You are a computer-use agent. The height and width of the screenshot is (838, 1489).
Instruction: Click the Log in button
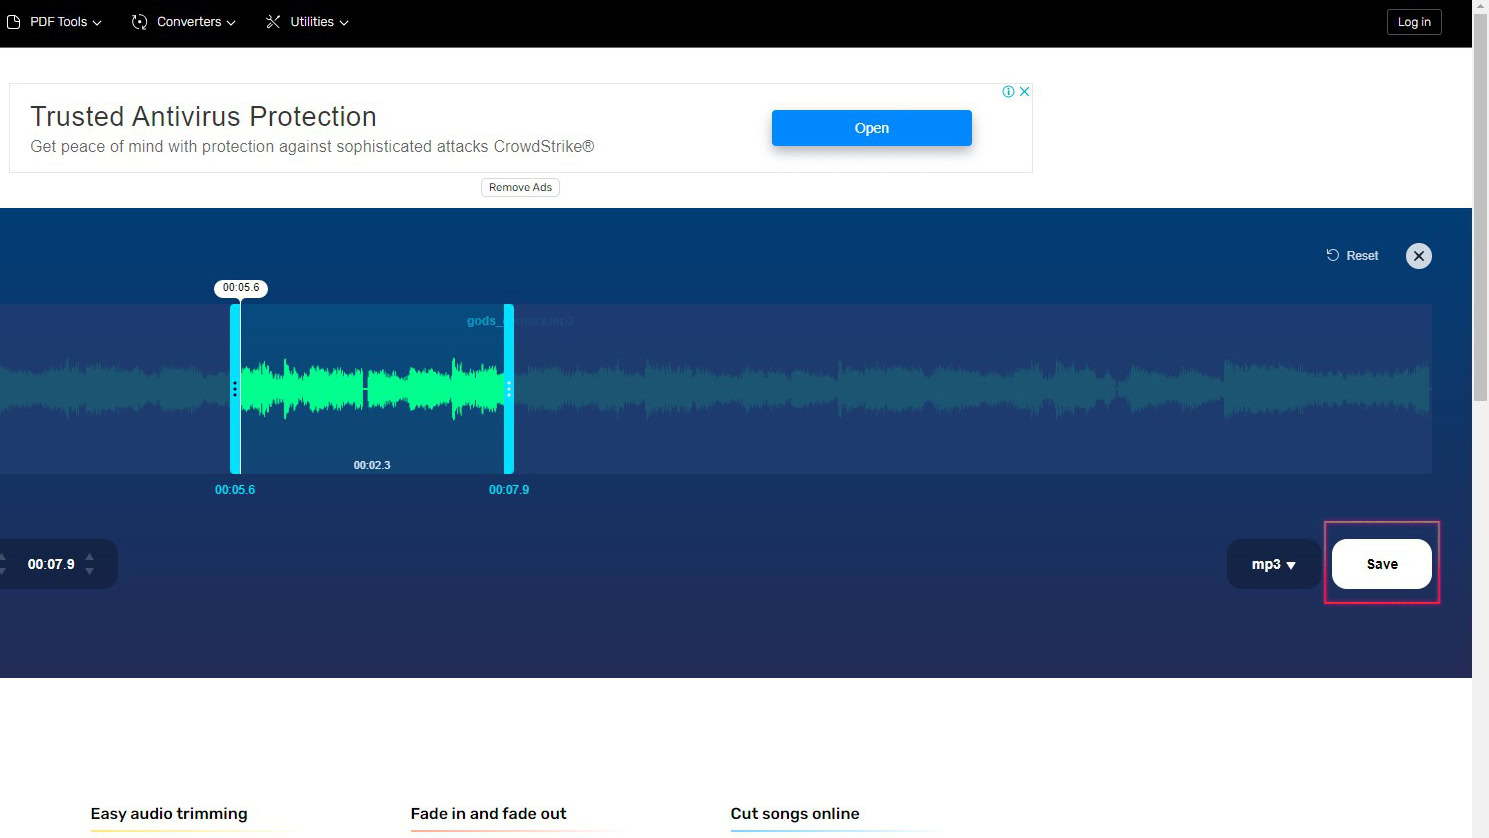pos(1413,22)
